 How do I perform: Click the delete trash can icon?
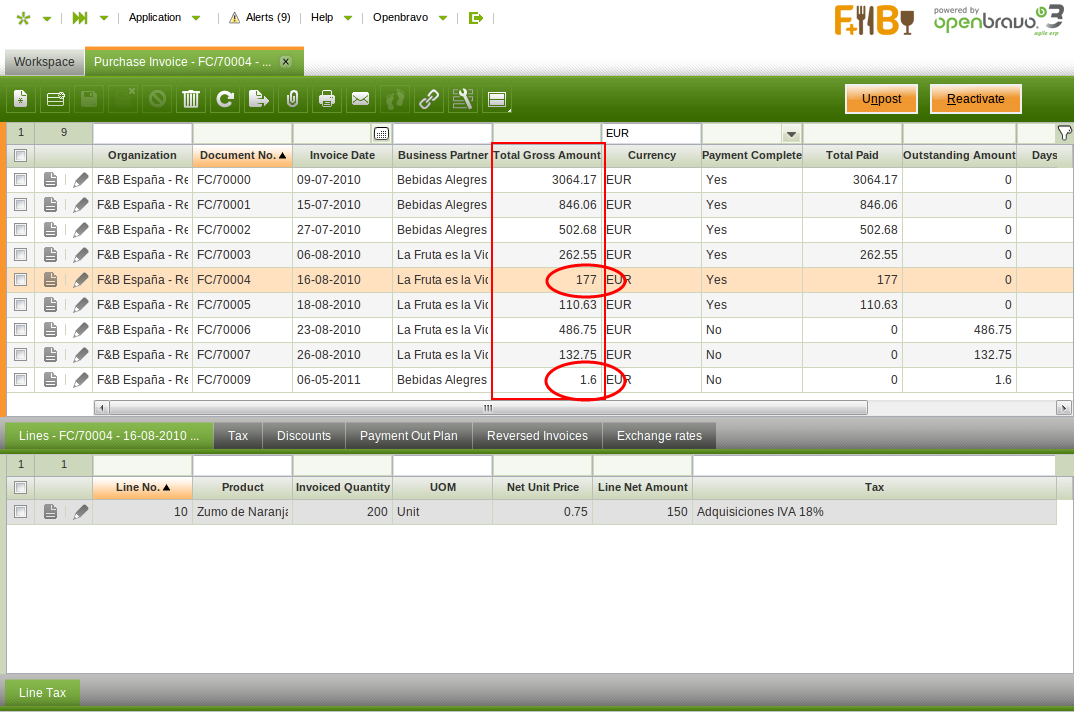coord(191,99)
